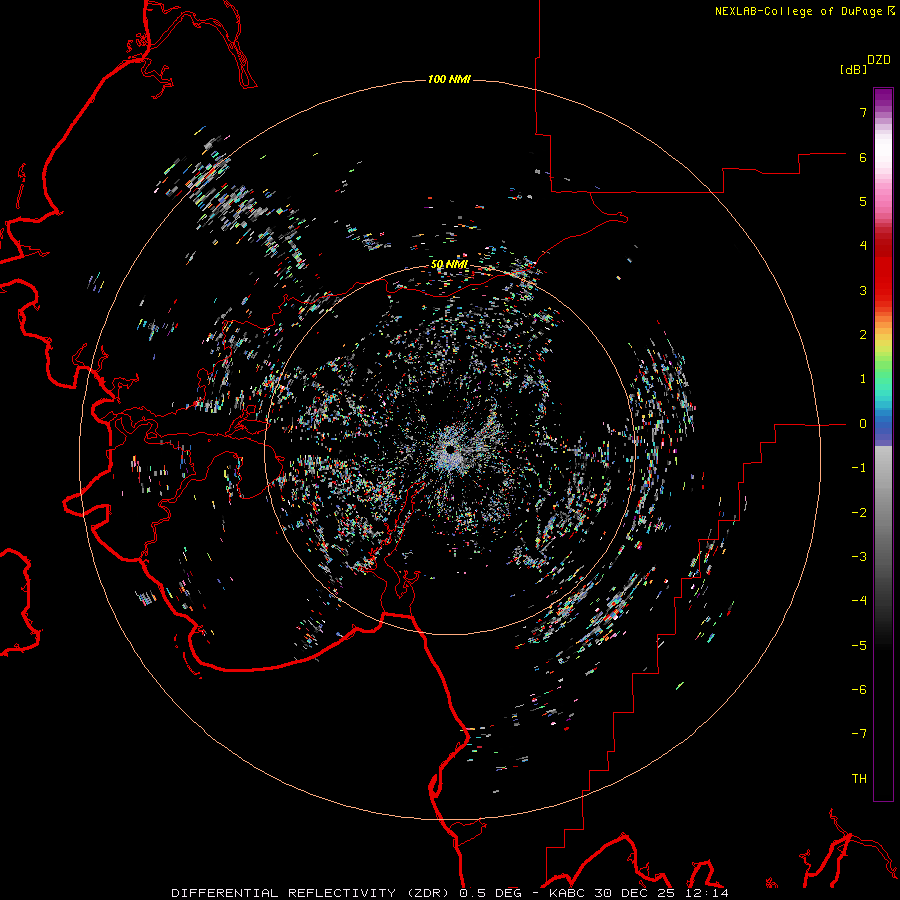Click the TH threshold label on scale

click(x=859, y=779)
